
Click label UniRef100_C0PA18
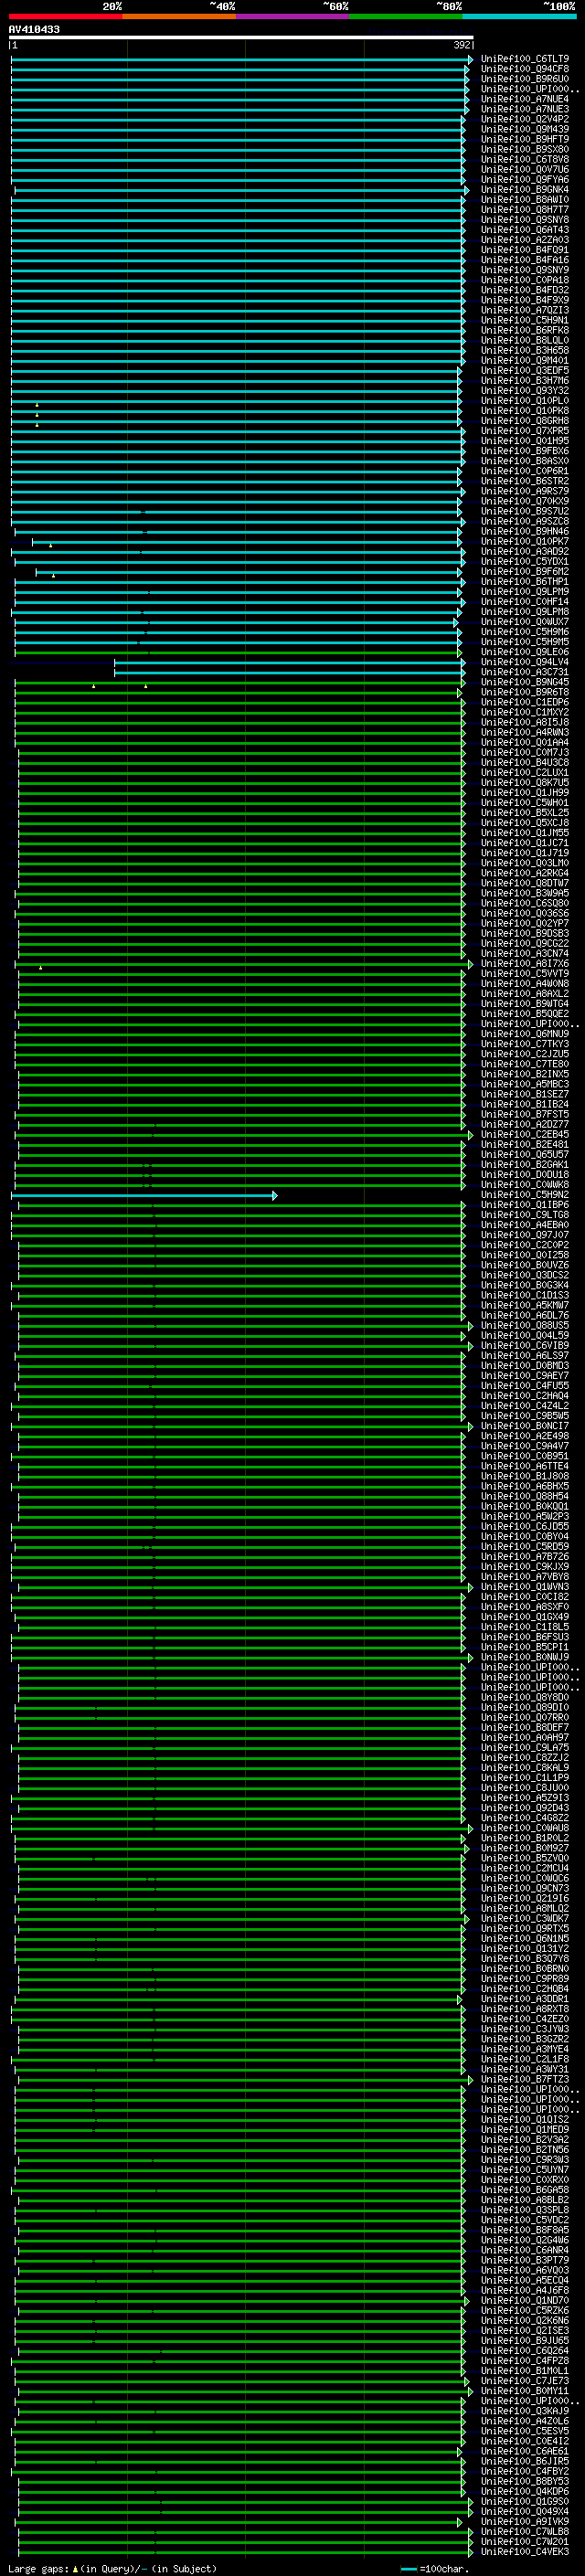pos(525,280)
